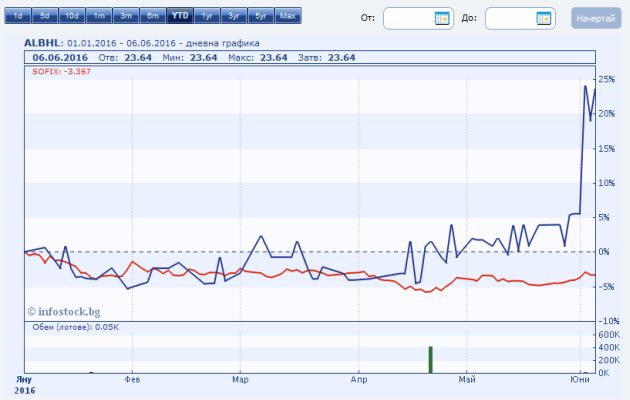
Task: Select the active YTD range
Action: pos(179,17)
